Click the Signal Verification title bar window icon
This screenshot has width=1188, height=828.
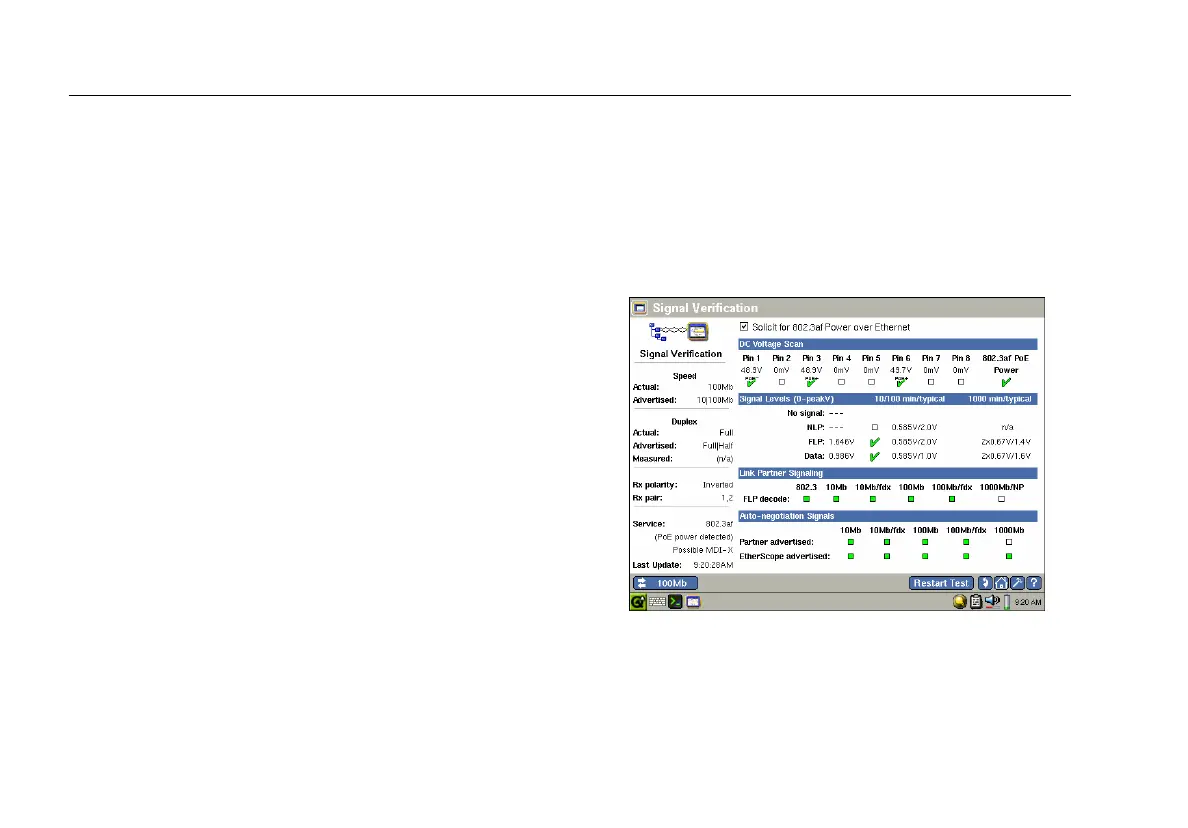[x=640, y=308]
